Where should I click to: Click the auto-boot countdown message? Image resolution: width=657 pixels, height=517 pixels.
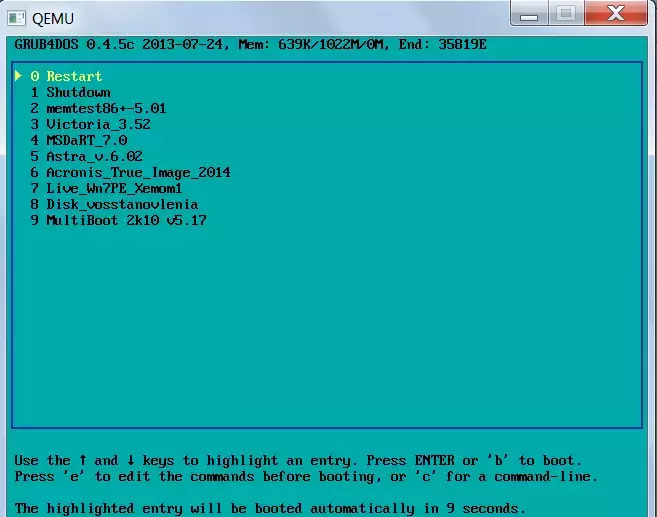270,508
